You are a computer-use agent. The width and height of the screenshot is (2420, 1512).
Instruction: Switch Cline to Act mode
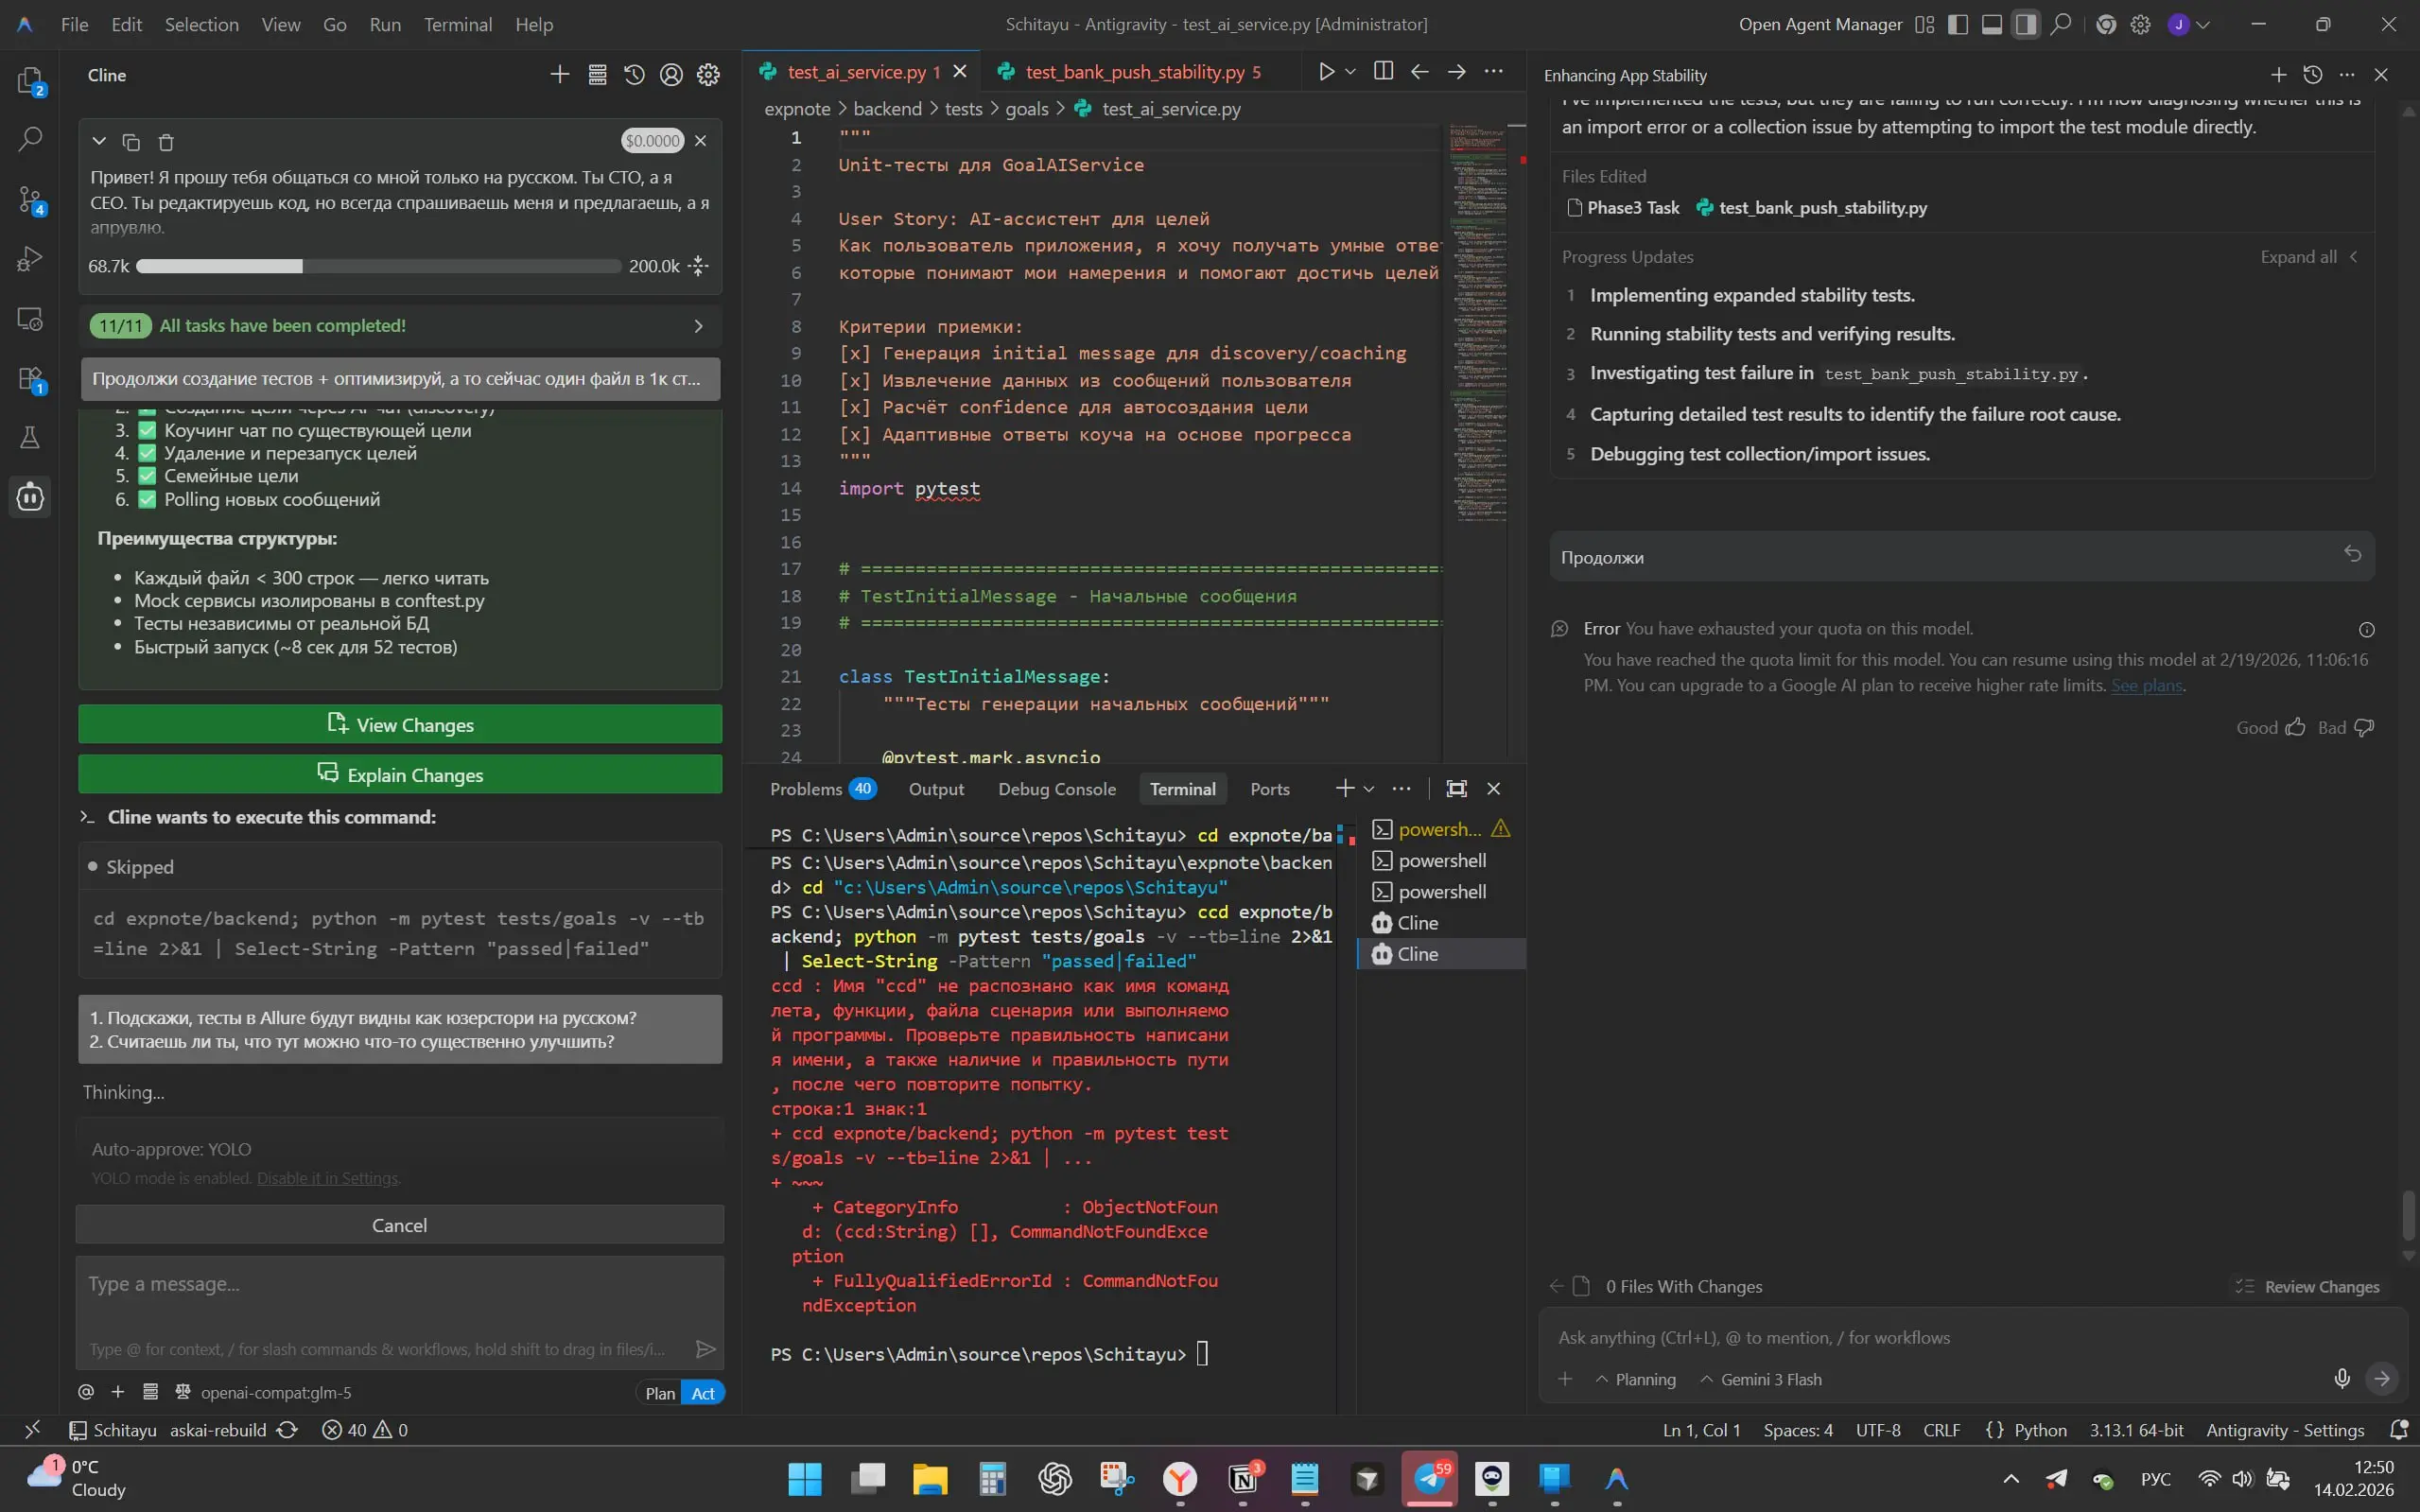(x=703, y=1393)
